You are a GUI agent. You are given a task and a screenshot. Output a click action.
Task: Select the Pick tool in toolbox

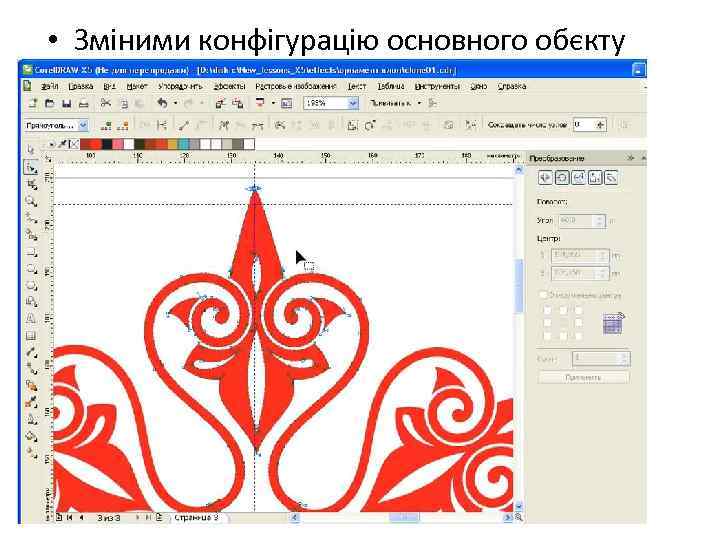pyautogui.click(x=31, y=150)
